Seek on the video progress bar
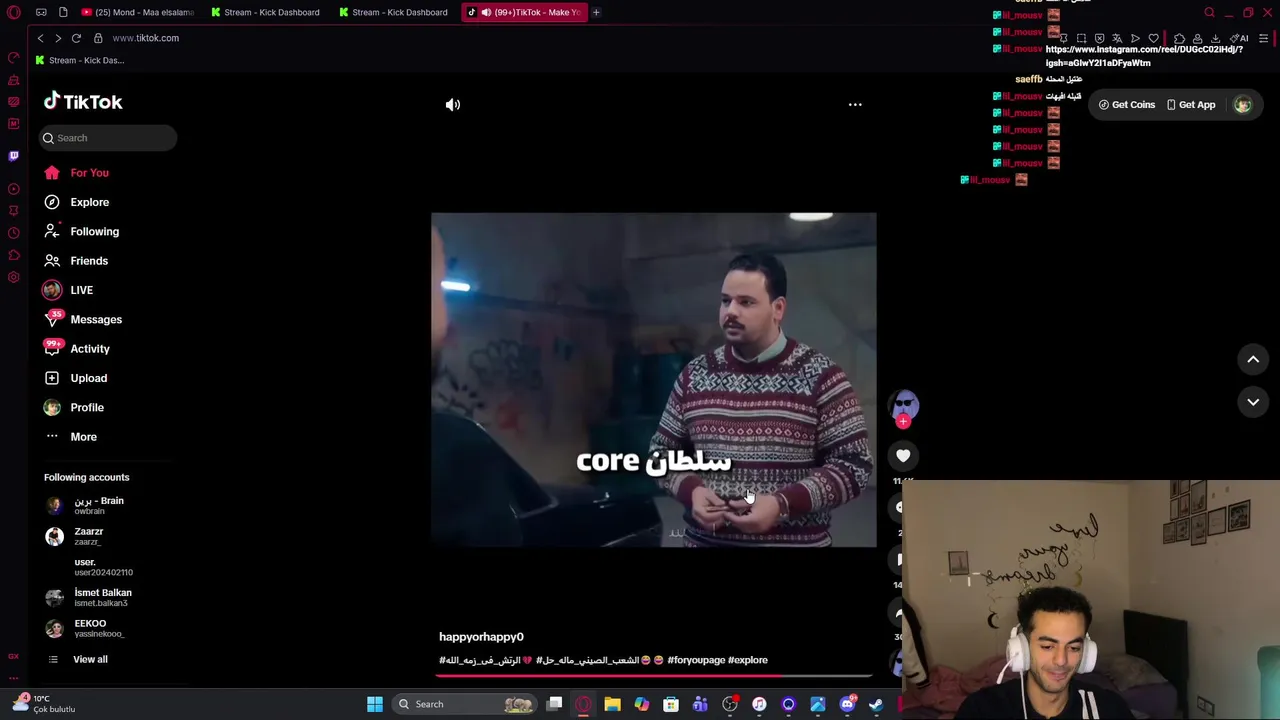Image resolution: width=1280 pixels, height=720 pixels. coord(655,676)
